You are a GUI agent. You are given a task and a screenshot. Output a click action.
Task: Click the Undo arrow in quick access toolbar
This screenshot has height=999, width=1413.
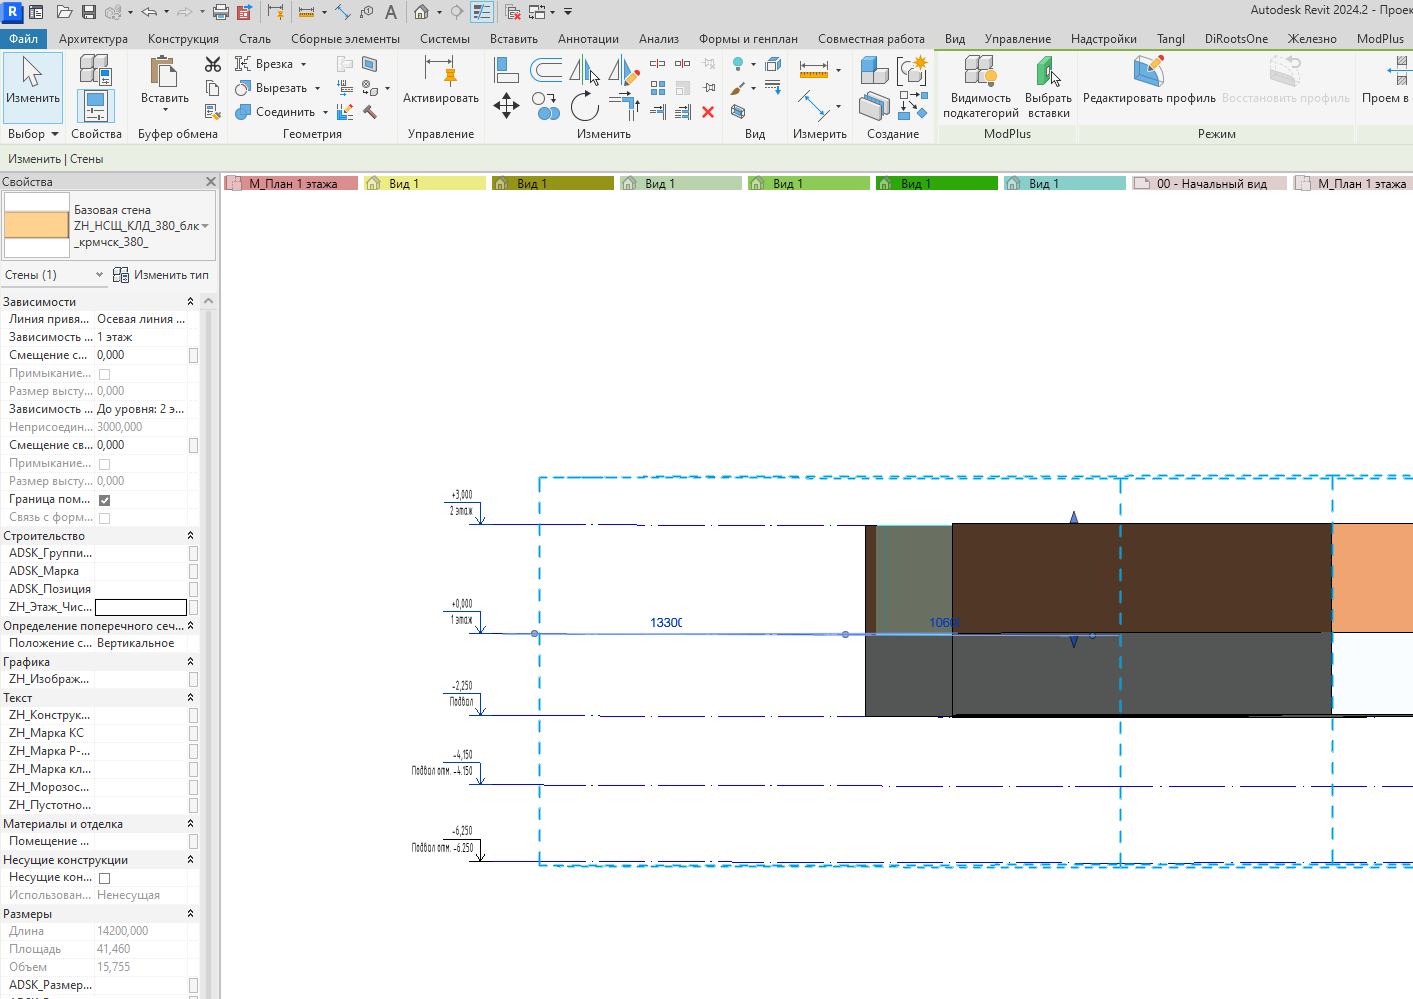coord(148,12)
